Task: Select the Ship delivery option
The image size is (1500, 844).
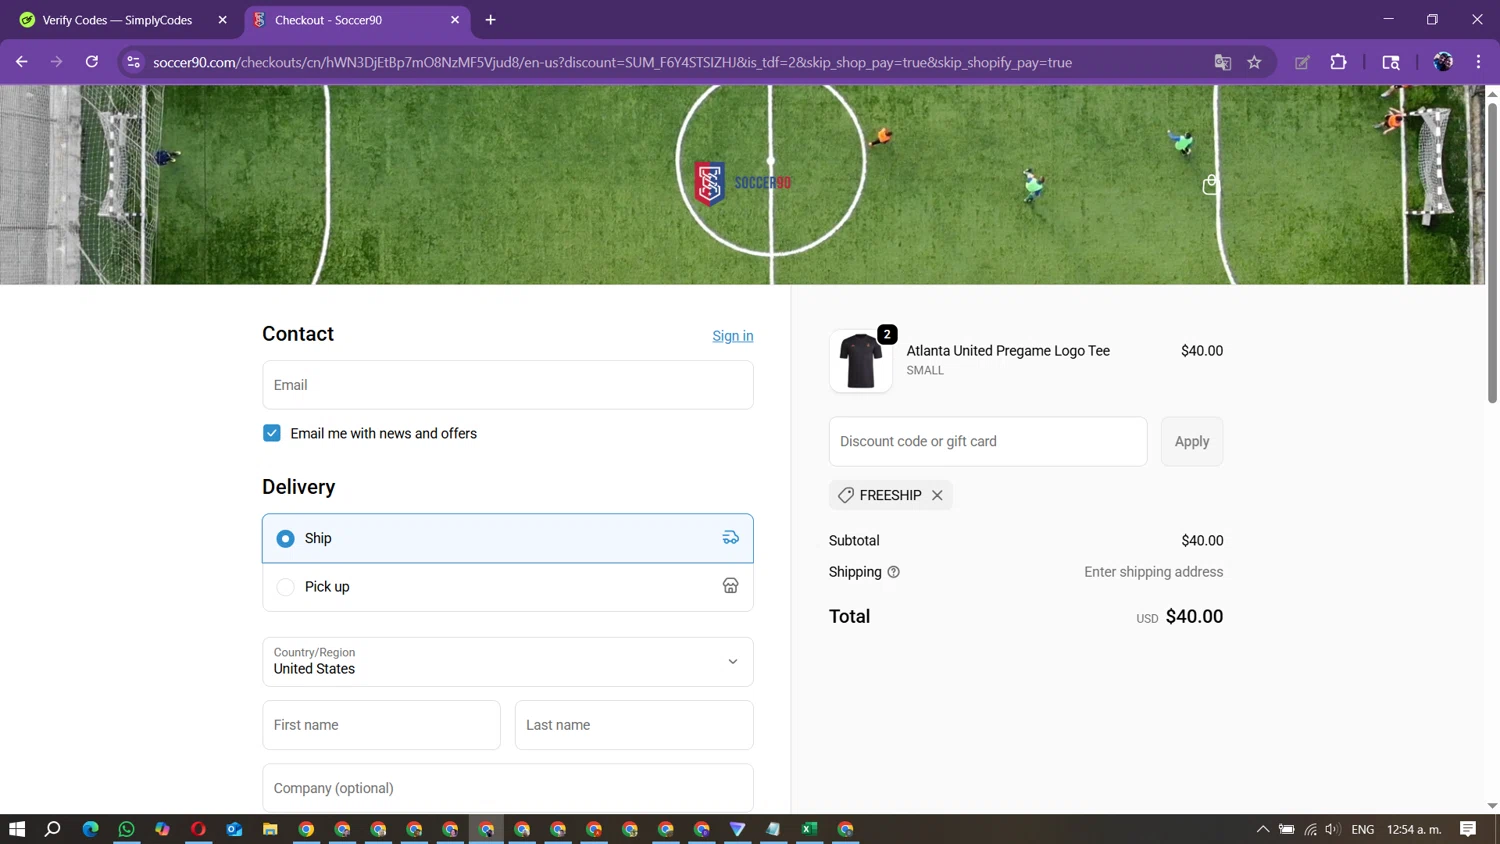Action: click(507, 538)
